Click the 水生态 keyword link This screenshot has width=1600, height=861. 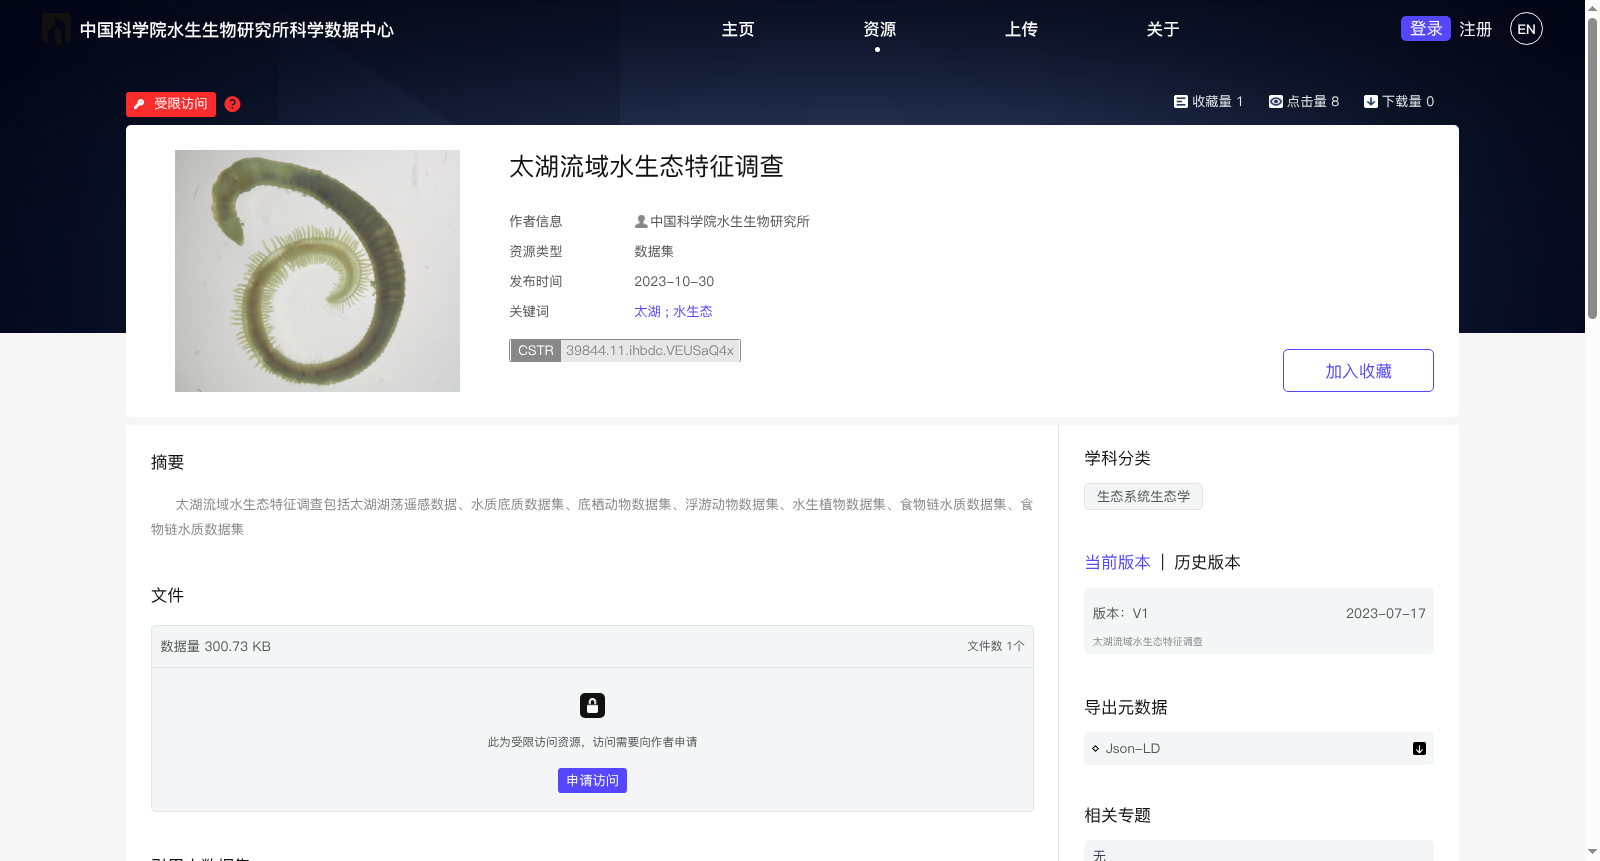click(693, 312)
